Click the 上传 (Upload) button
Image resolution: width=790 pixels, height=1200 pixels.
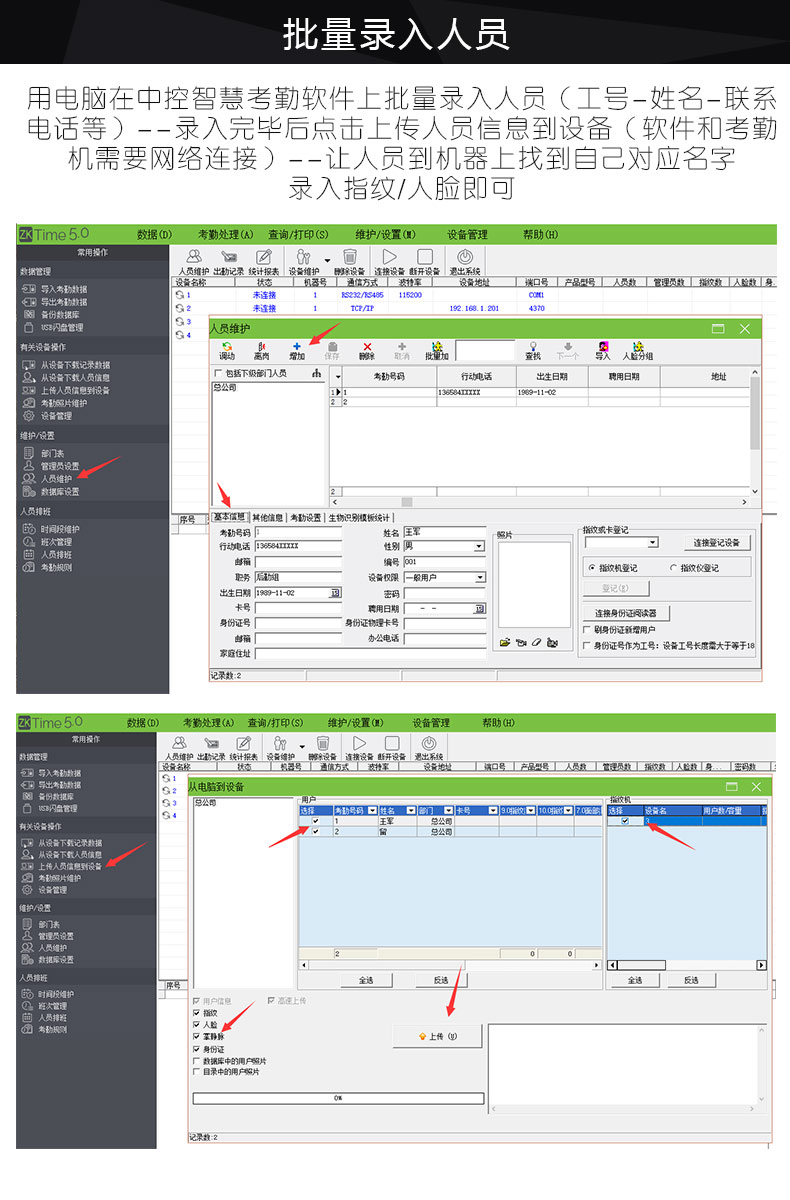tap(436, 1037)
